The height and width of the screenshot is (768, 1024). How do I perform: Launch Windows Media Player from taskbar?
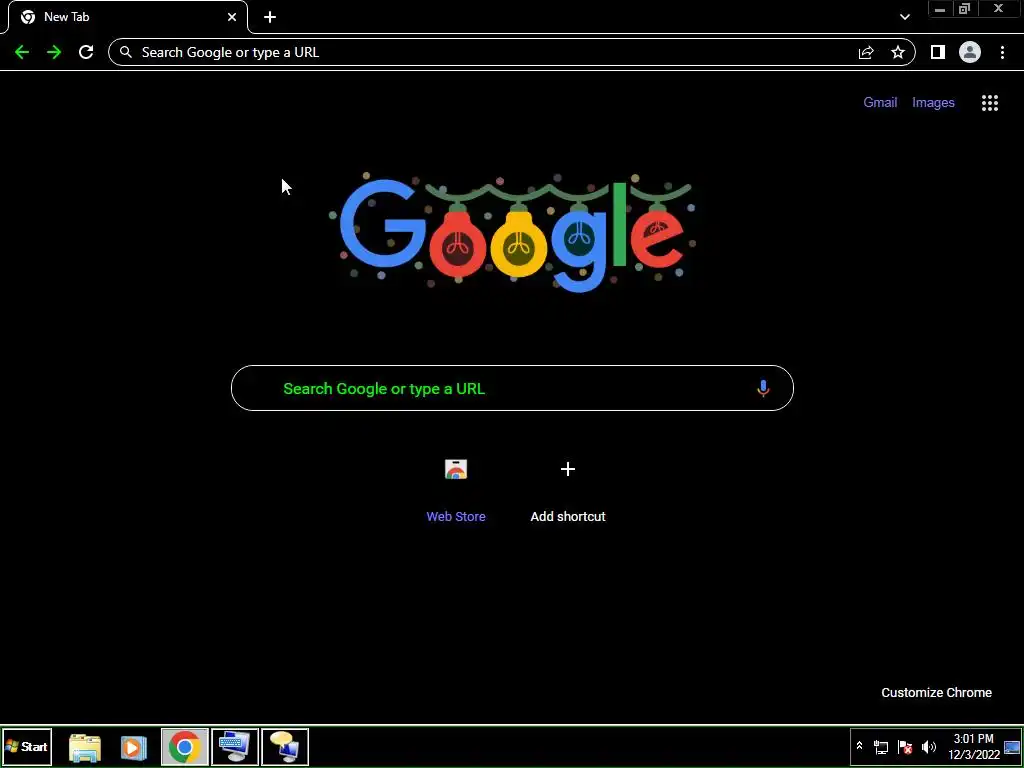133,747
